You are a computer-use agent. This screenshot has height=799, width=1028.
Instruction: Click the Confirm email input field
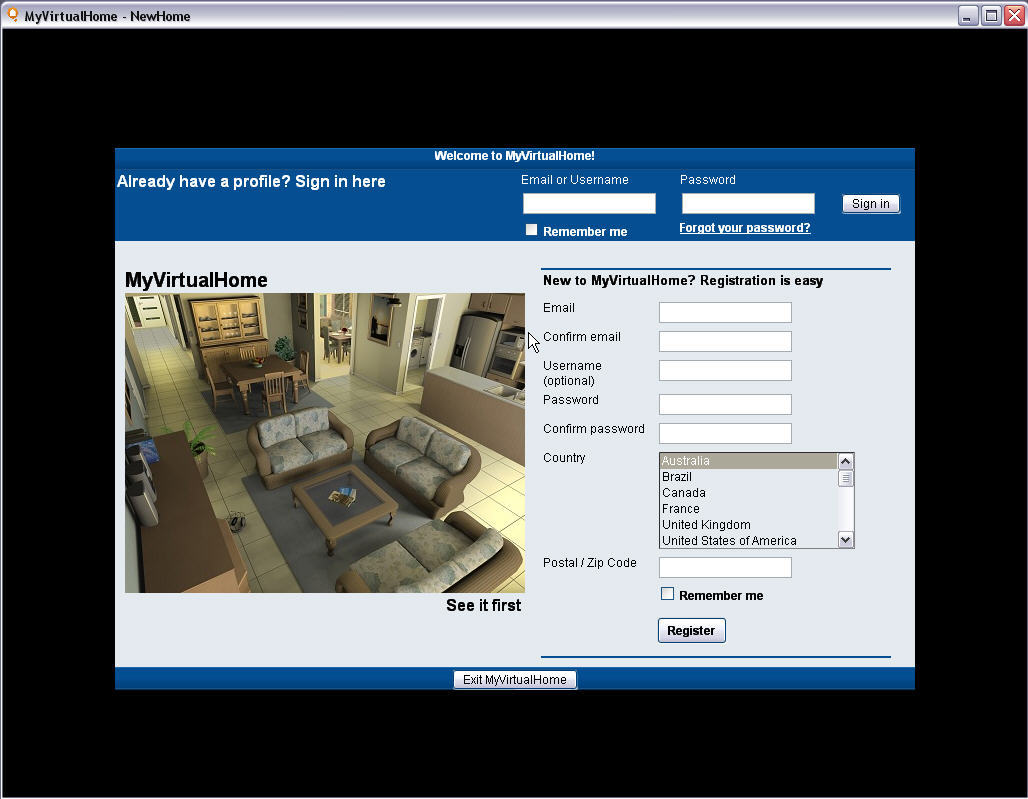[x=725, y=342]
